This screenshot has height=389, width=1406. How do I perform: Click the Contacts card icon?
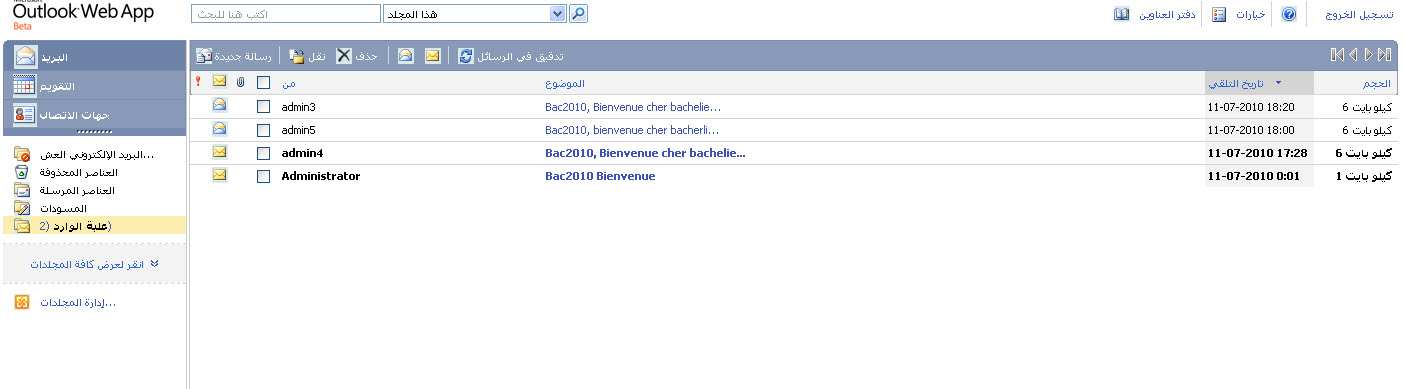pyautogui.click(x=25, y=114)
